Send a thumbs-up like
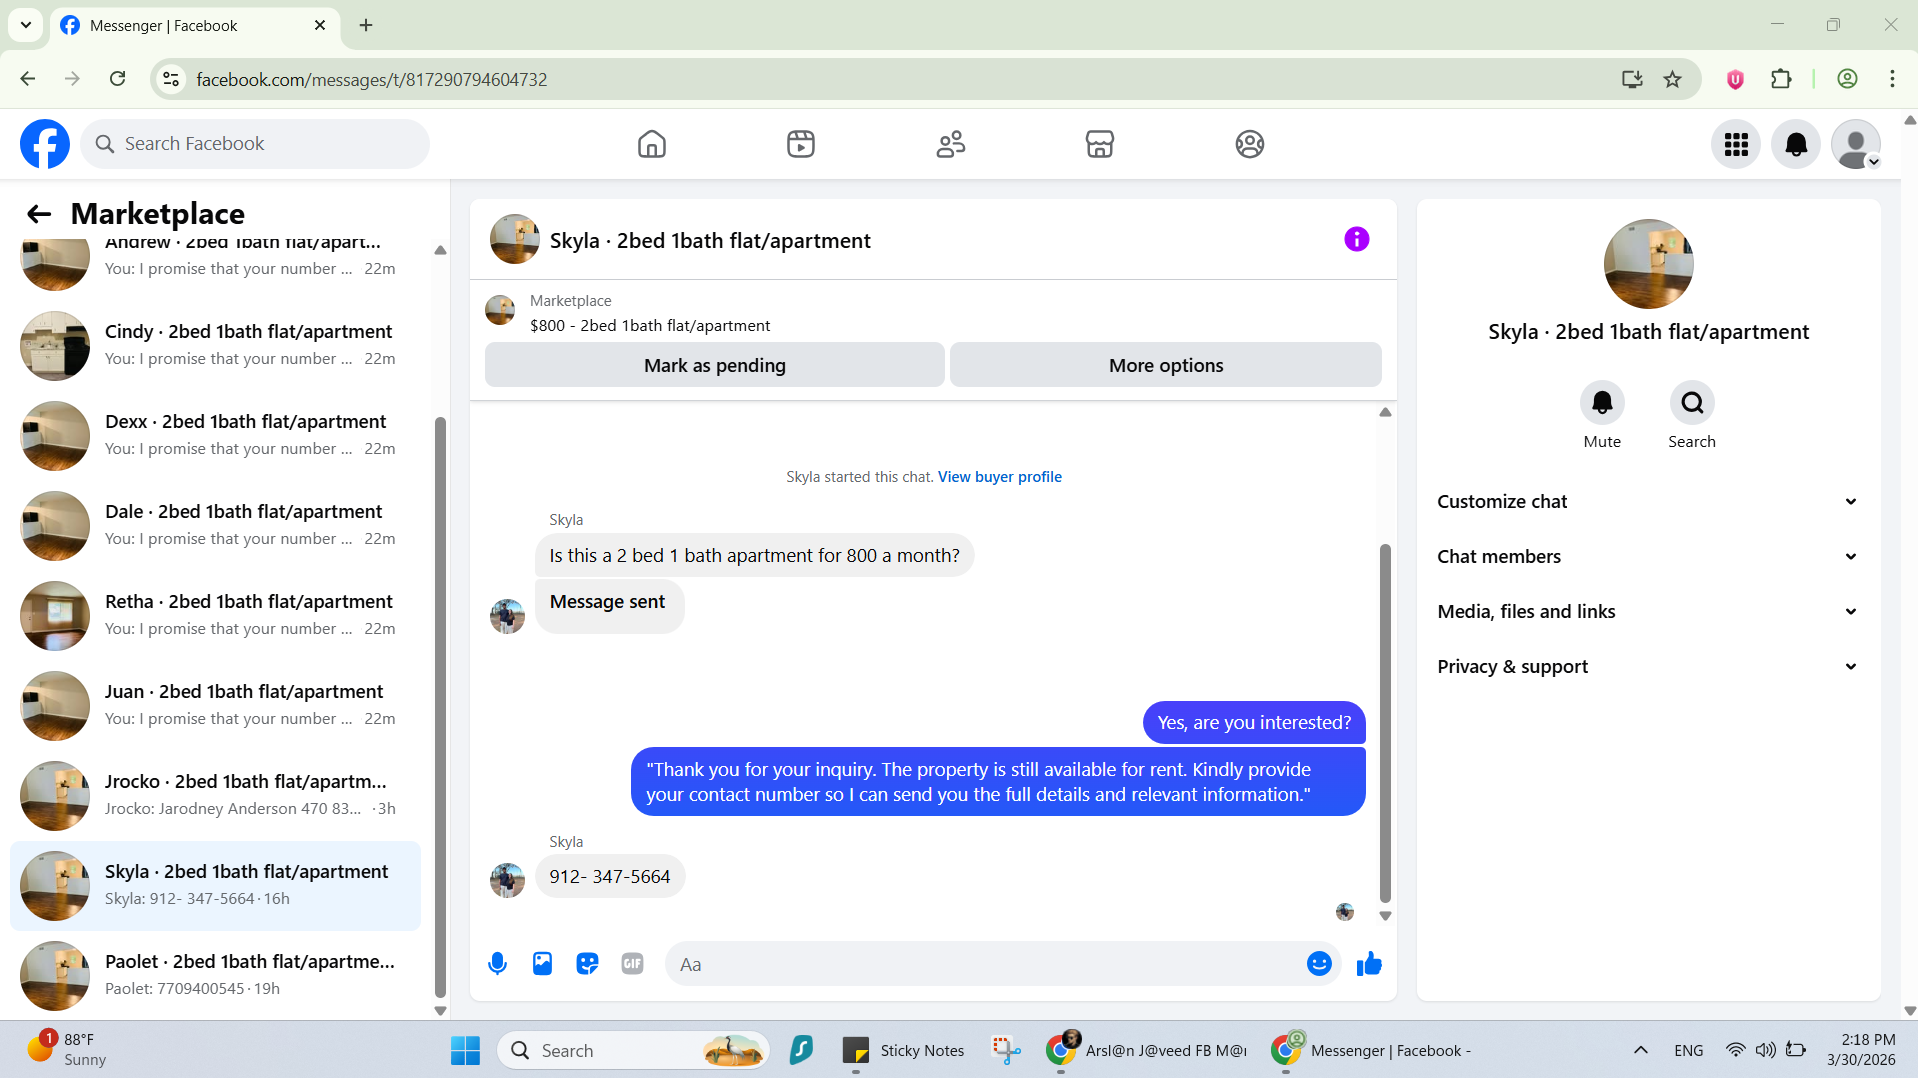The height and width of the screenshot is (1078, 1918). [x=1369, y=964]
